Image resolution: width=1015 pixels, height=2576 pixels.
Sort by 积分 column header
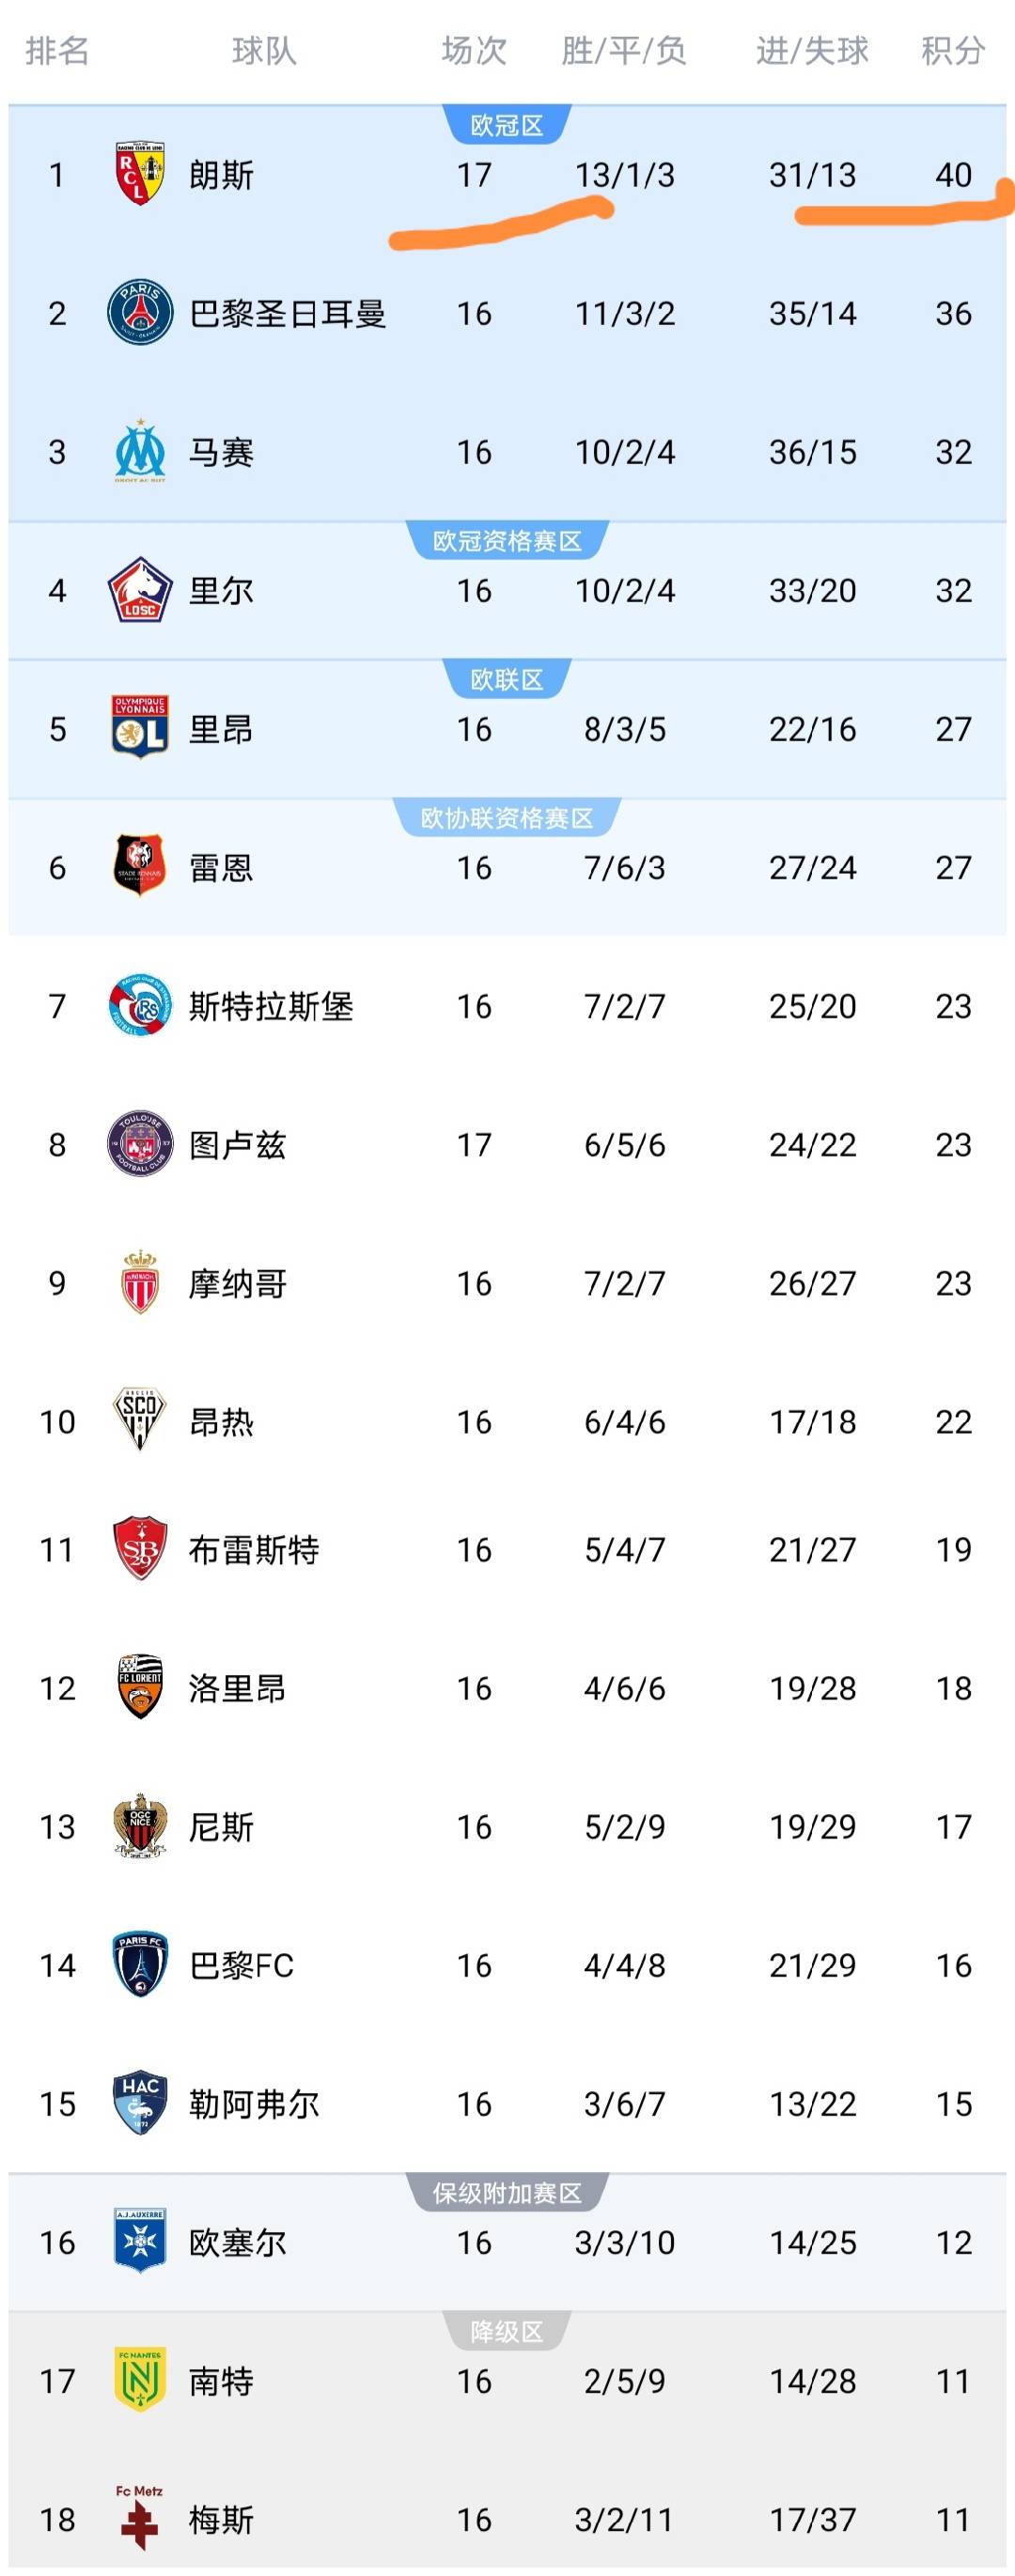point(952,50)
